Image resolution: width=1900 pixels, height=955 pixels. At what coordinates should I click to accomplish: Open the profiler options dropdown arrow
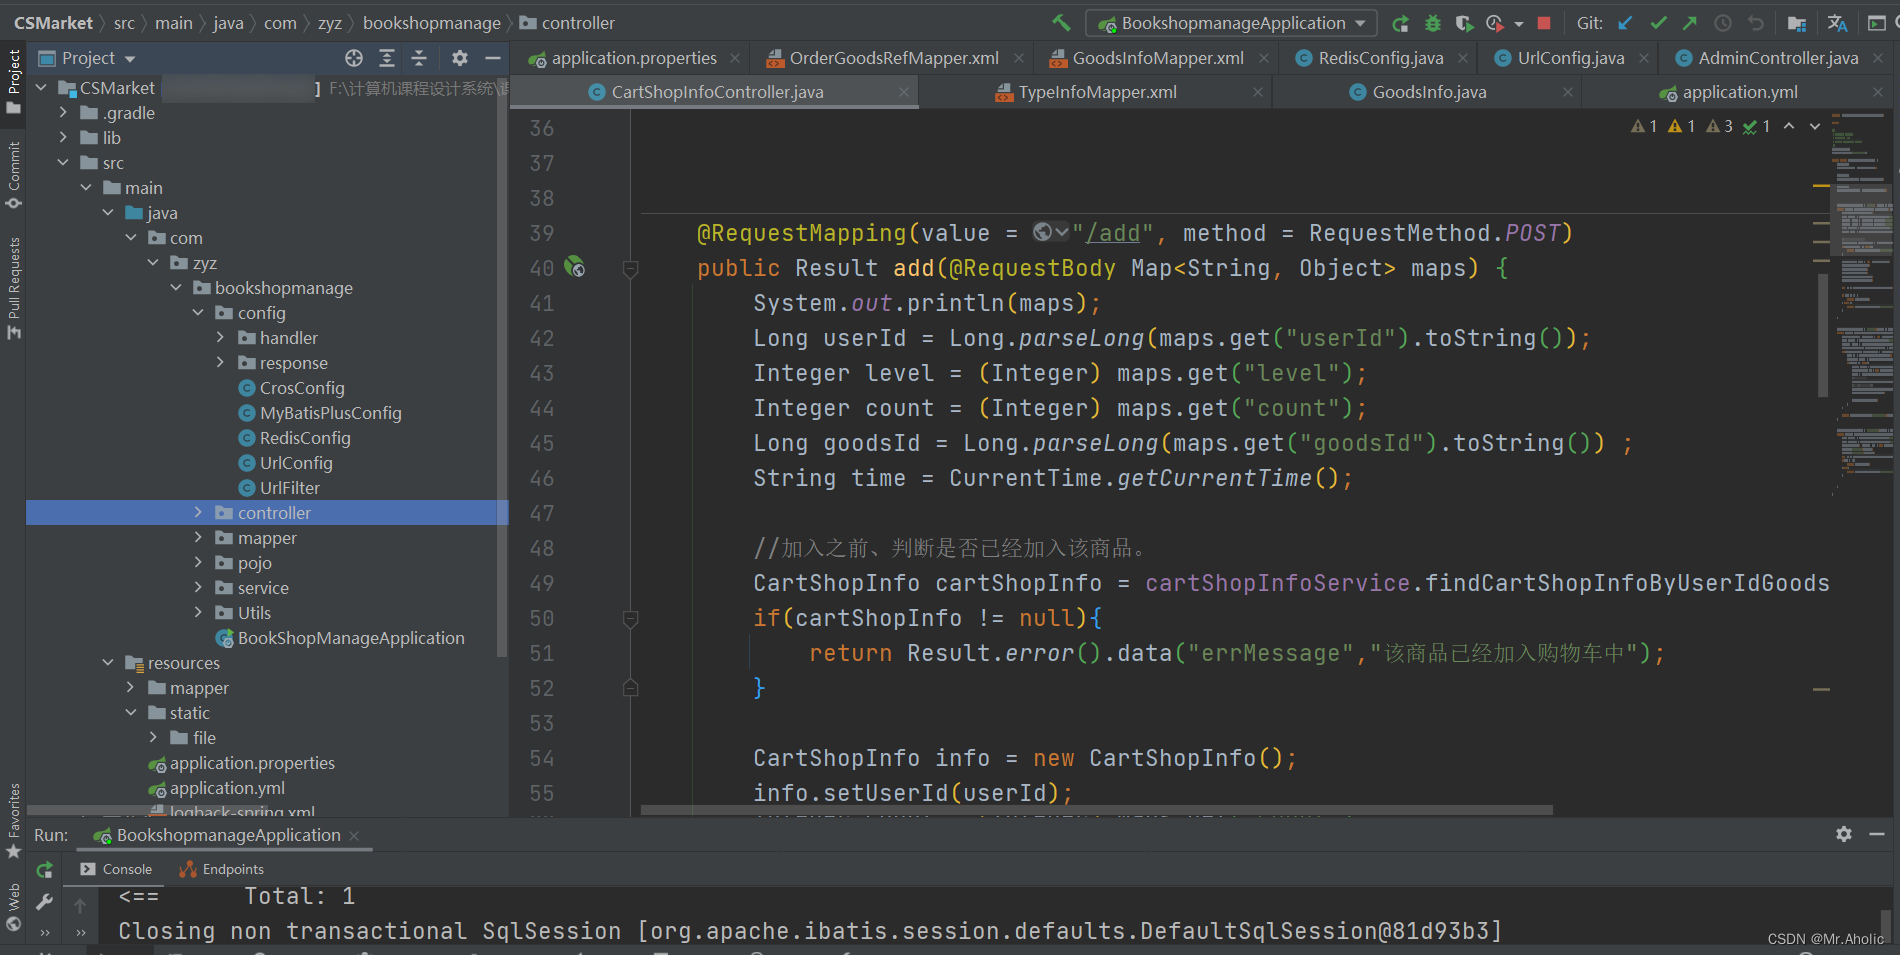tap(1519, 23)
